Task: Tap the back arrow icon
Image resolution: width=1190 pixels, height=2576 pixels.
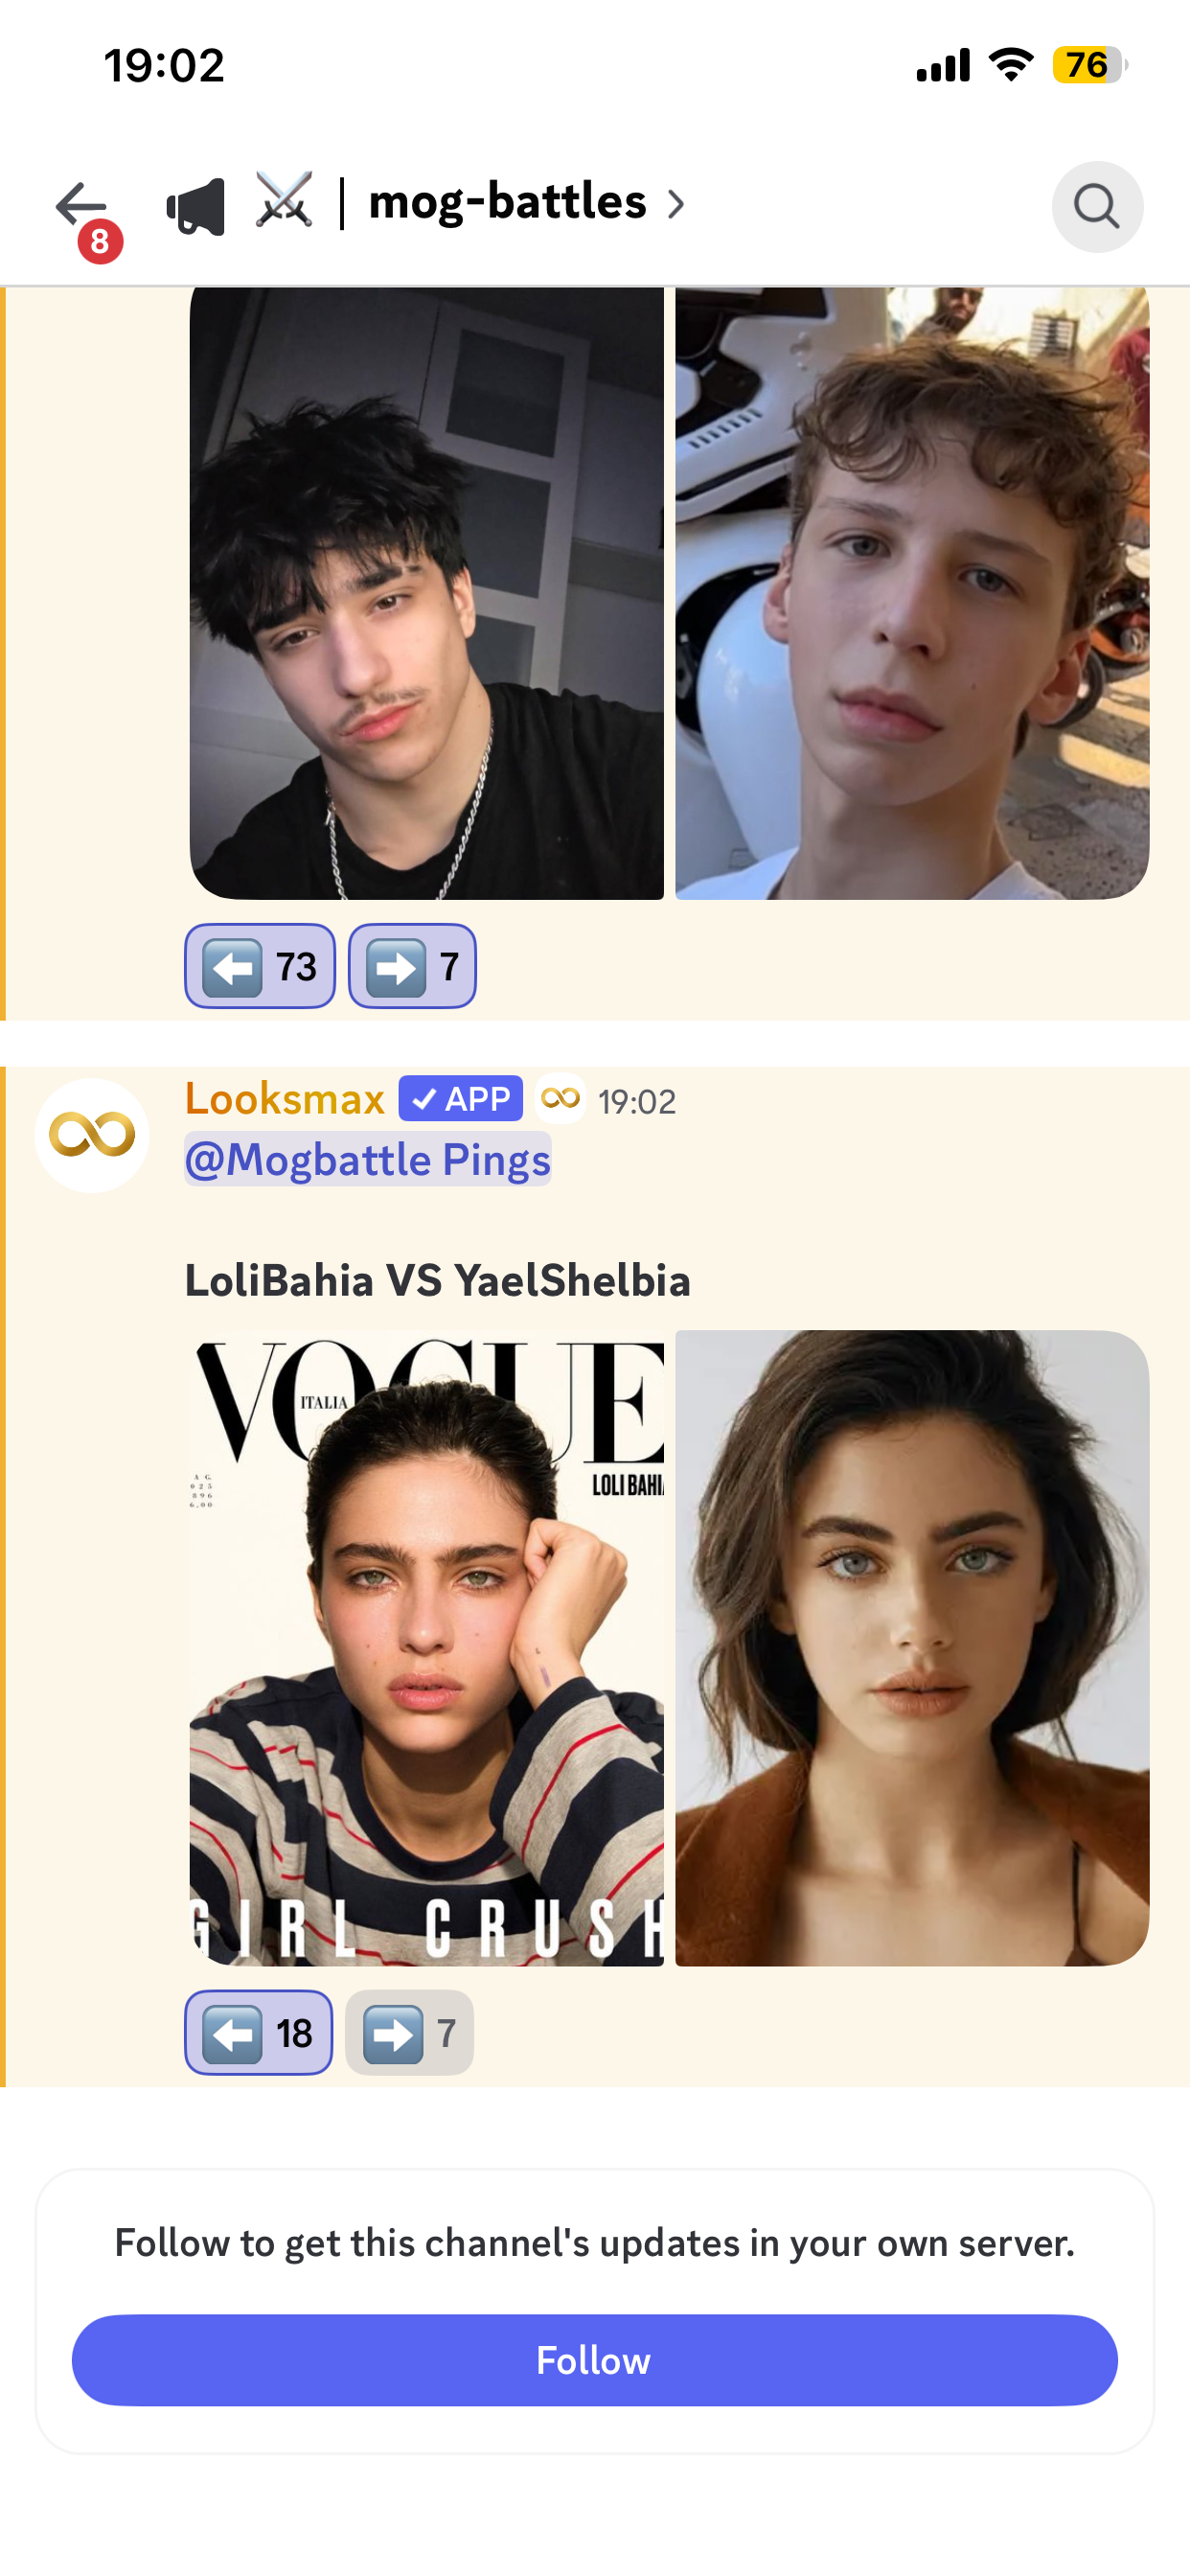Action: (x=81, y=205)
